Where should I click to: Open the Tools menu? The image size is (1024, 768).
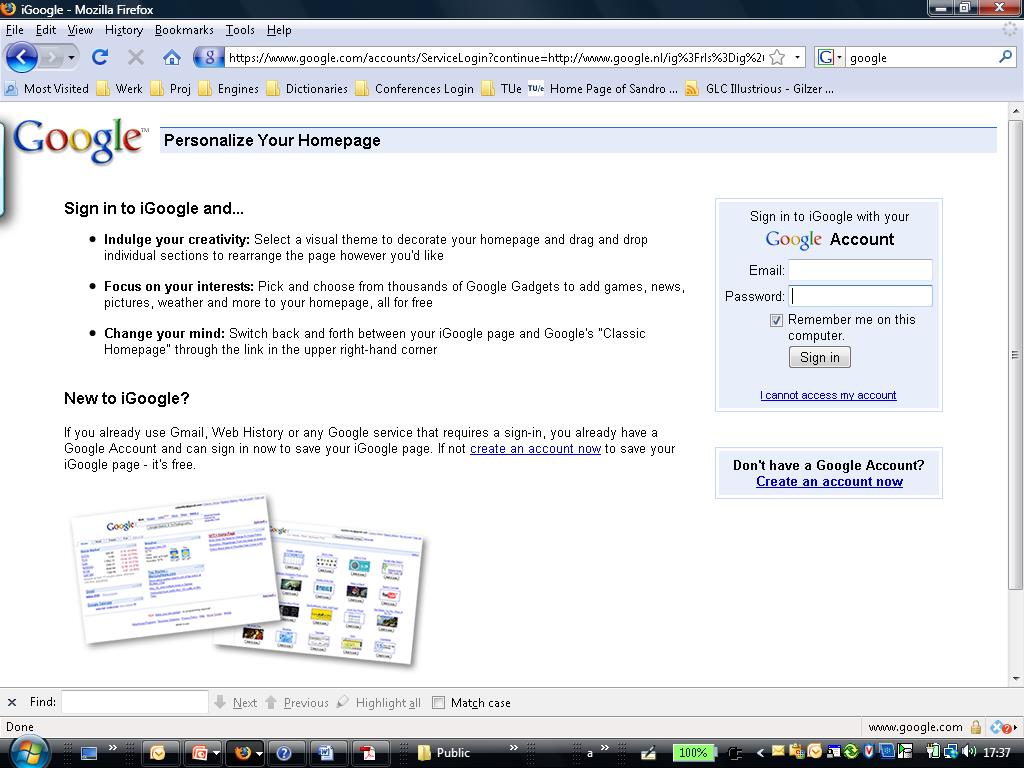tap(240, 30)
